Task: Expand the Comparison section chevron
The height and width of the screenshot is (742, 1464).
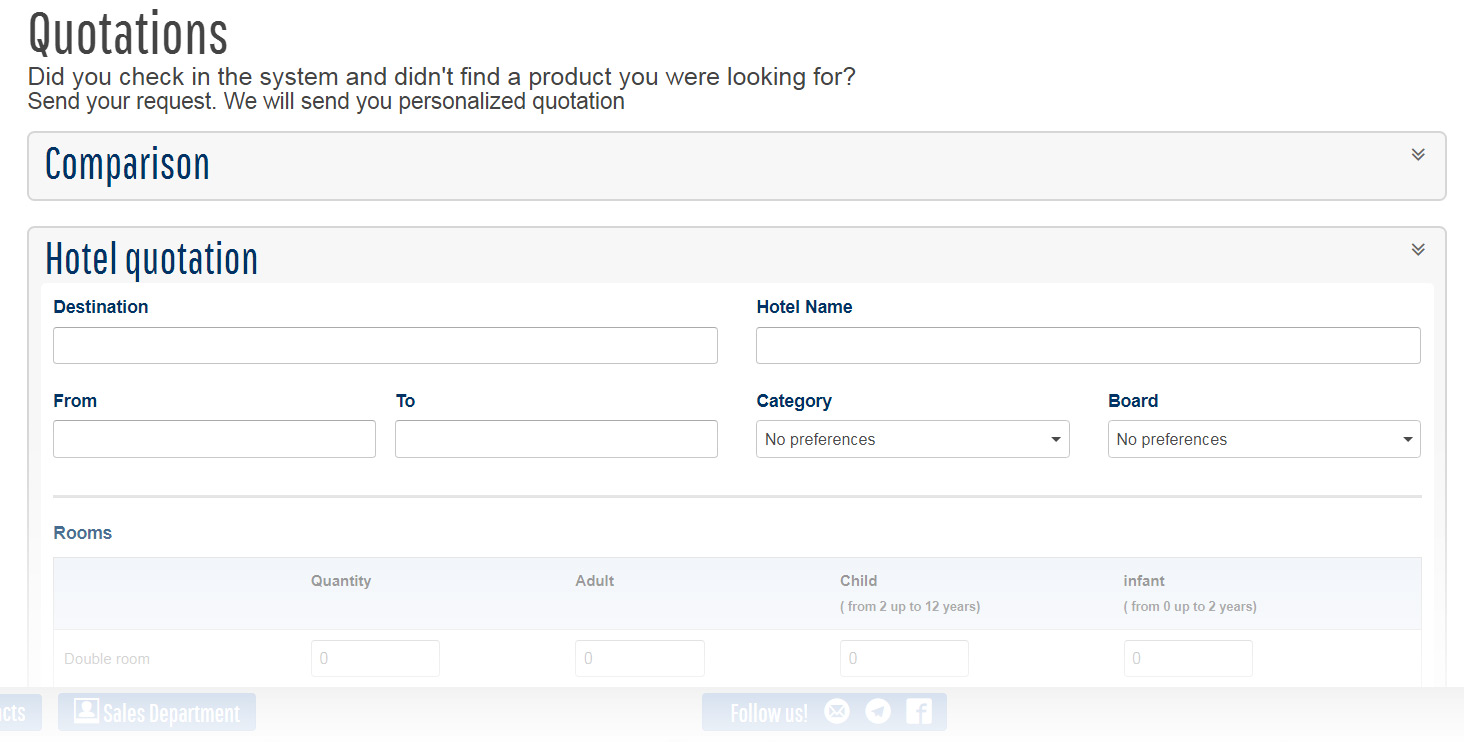Action: pos(1417,155)
